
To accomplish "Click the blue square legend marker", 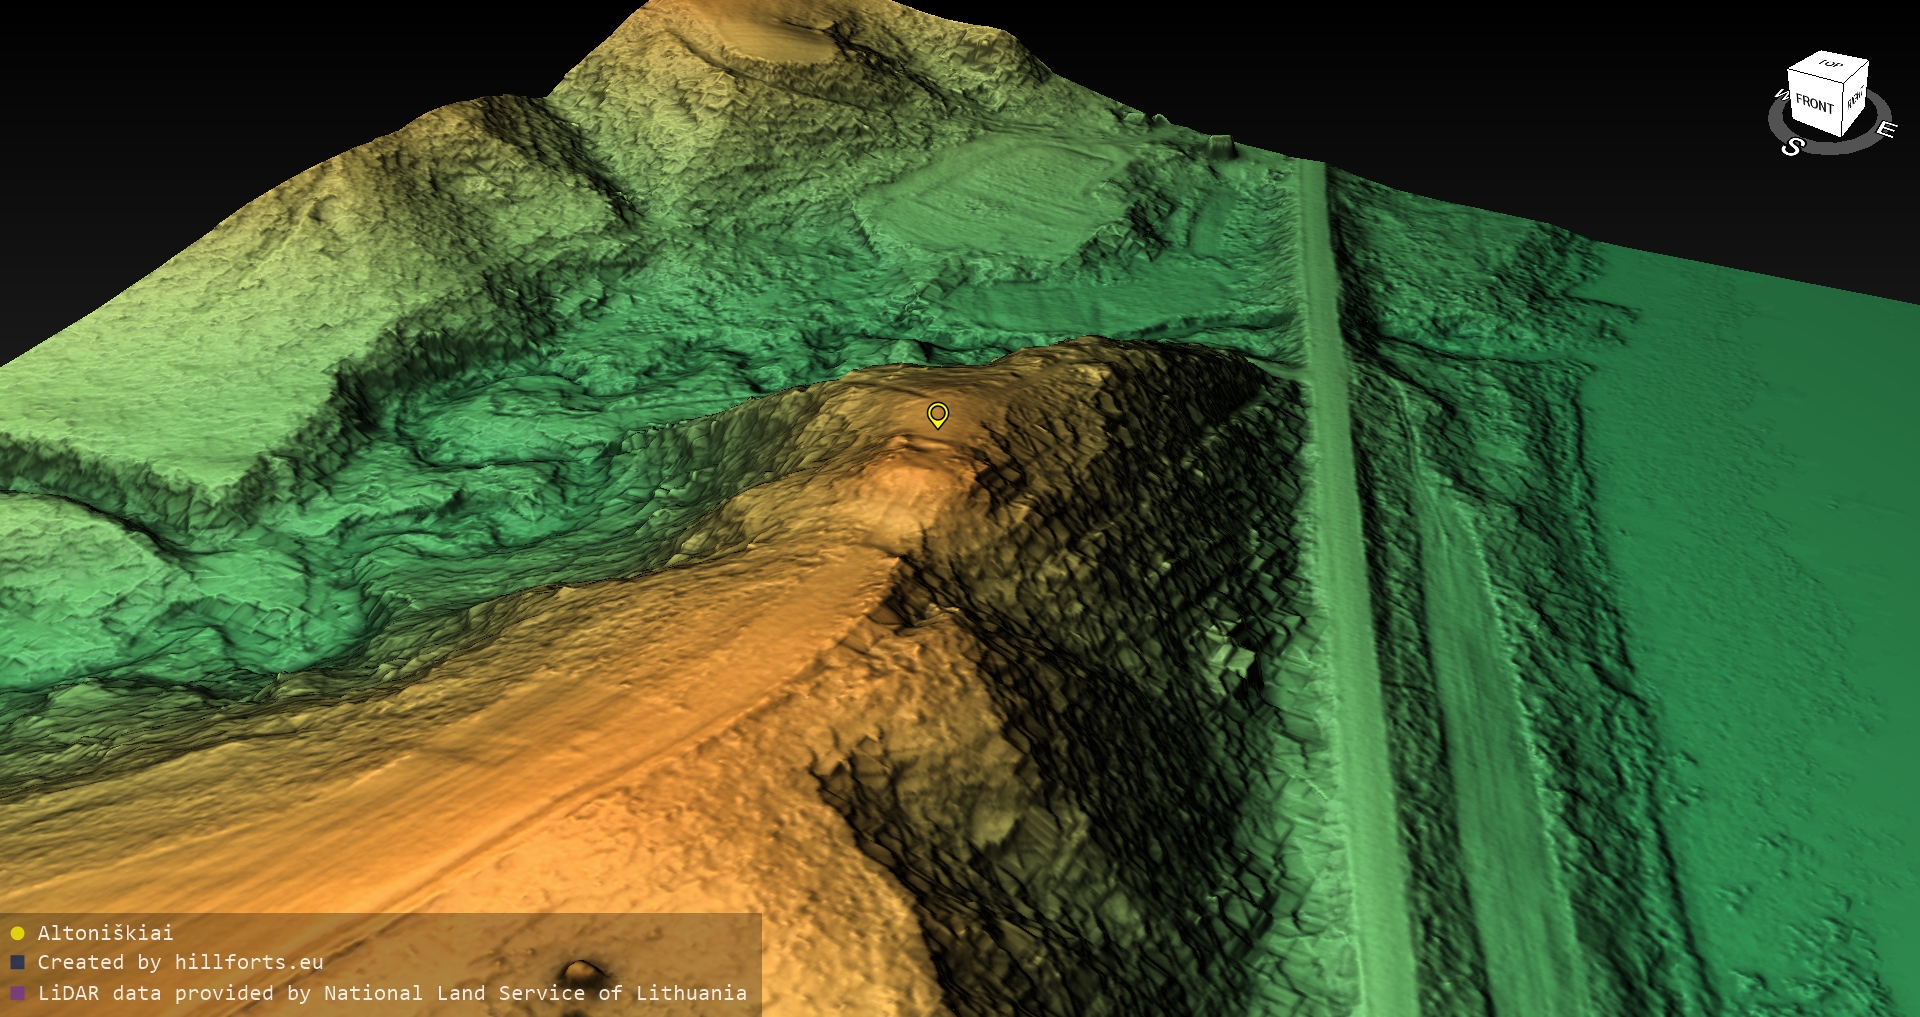I will point(17,962).
